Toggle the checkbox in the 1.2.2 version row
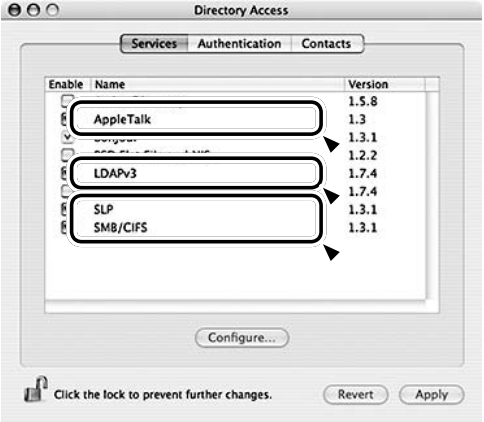Image resolution: width=484 pixels, height=422 pixels. [67, 154]
